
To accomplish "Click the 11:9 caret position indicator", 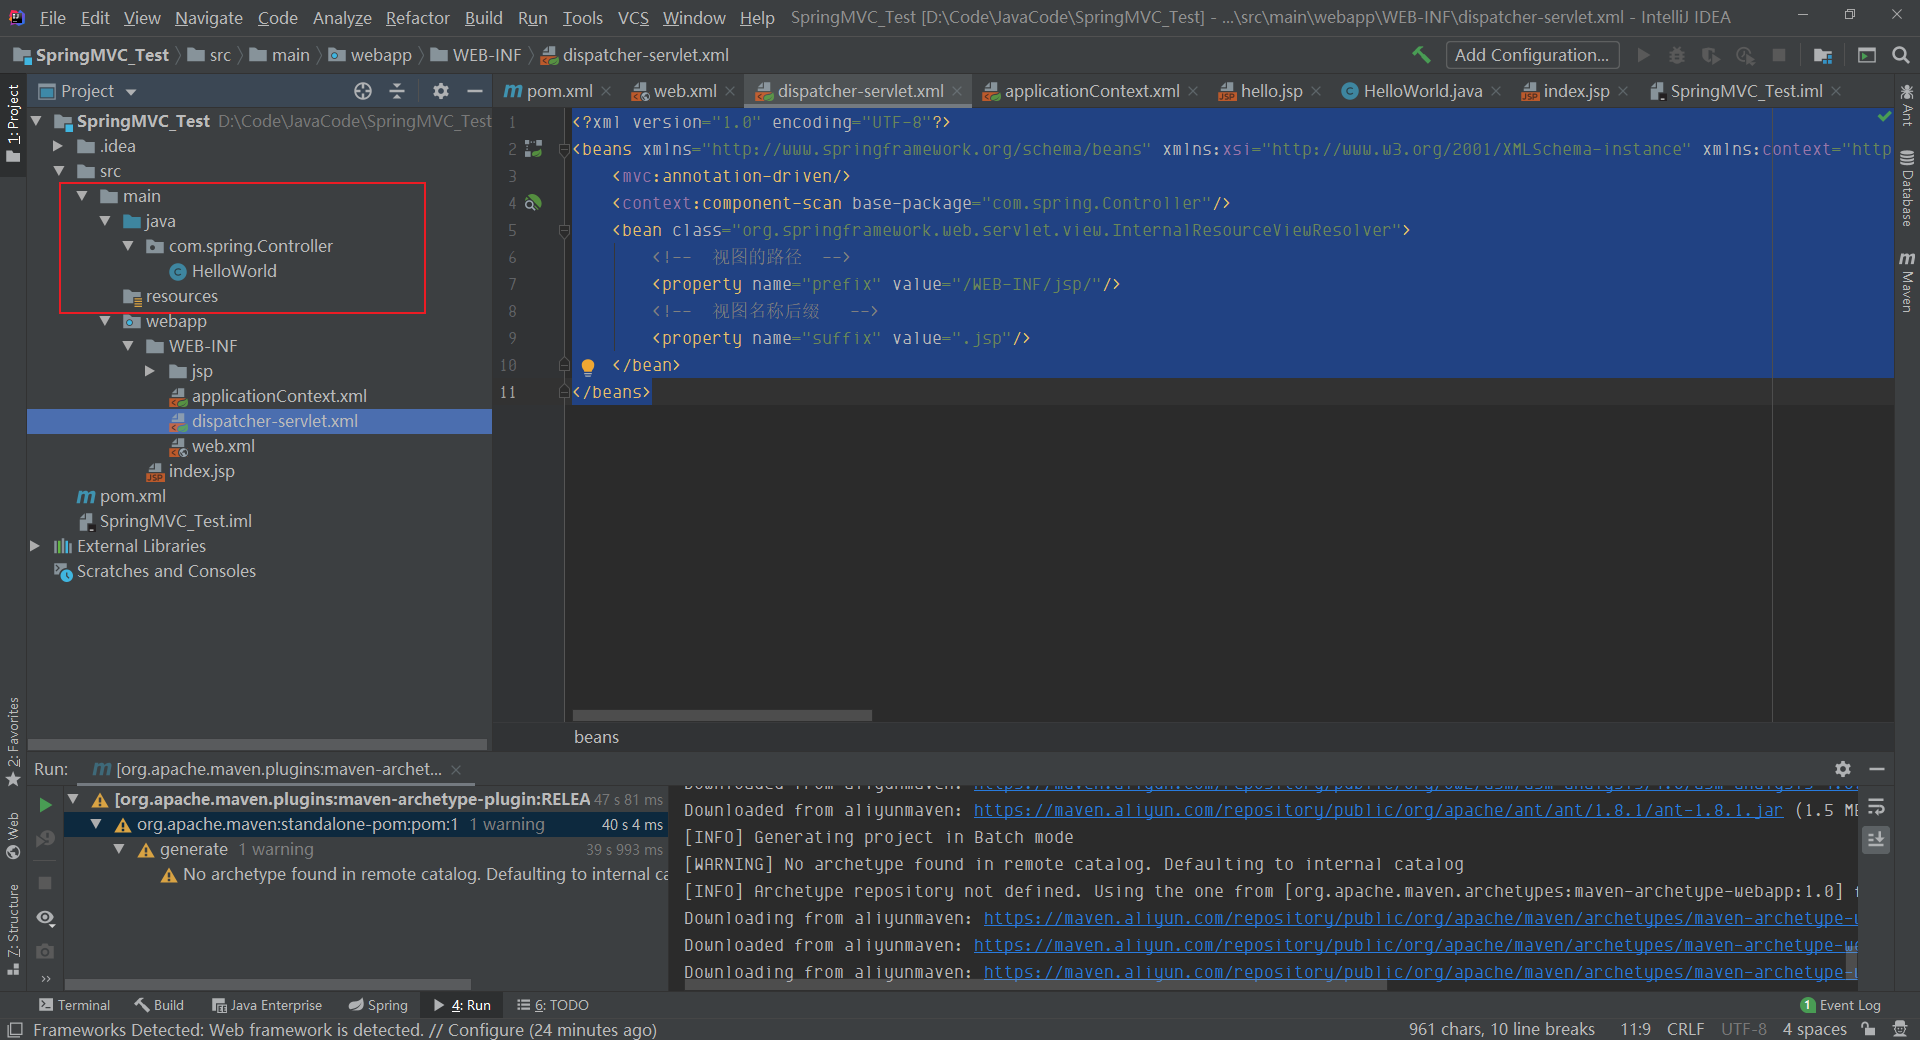I will coord(1635,1029).
